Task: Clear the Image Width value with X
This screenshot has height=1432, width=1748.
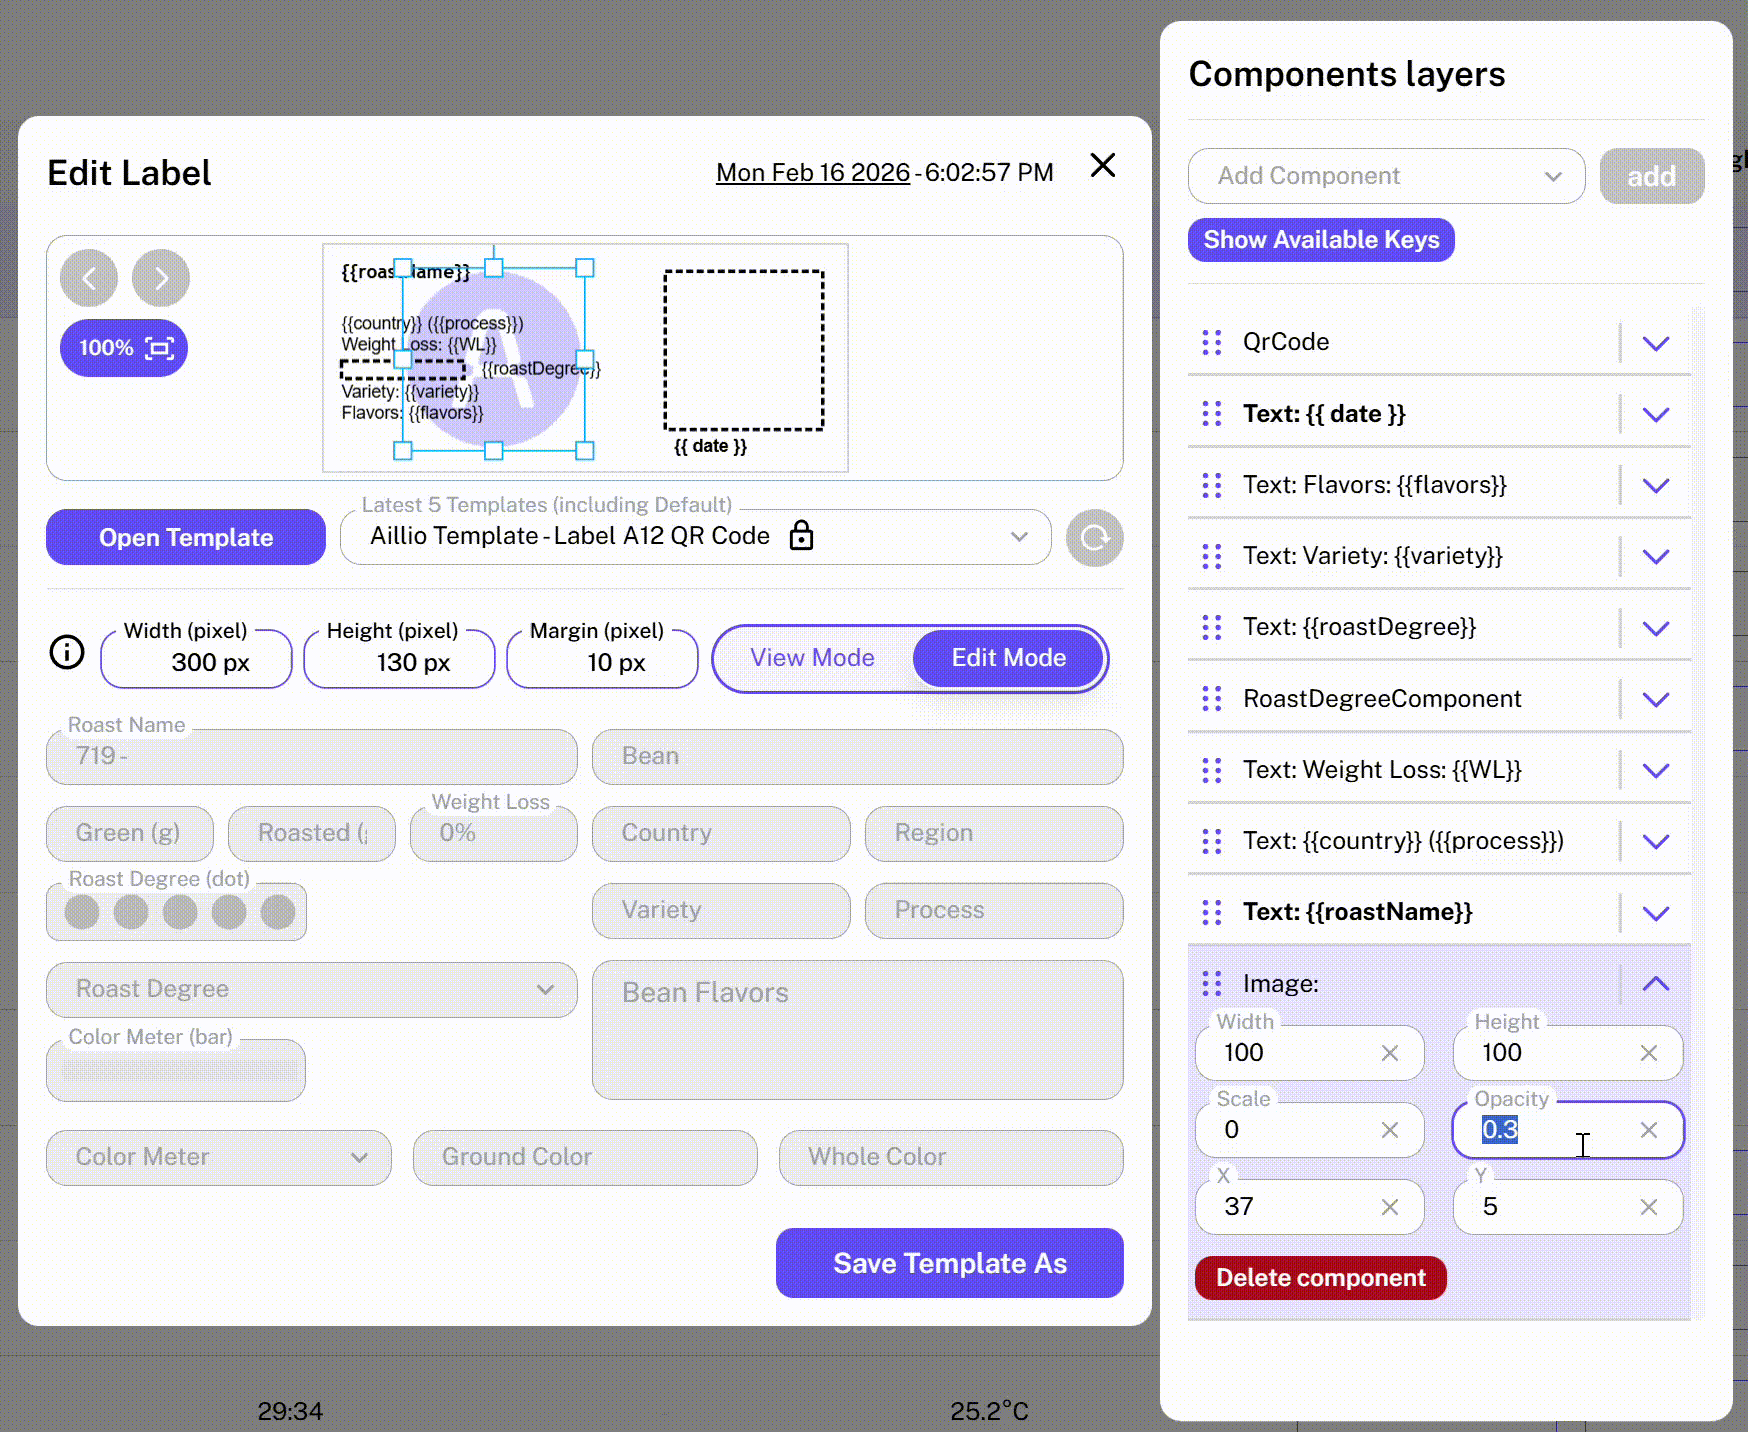Action: coord(1389,1053)
